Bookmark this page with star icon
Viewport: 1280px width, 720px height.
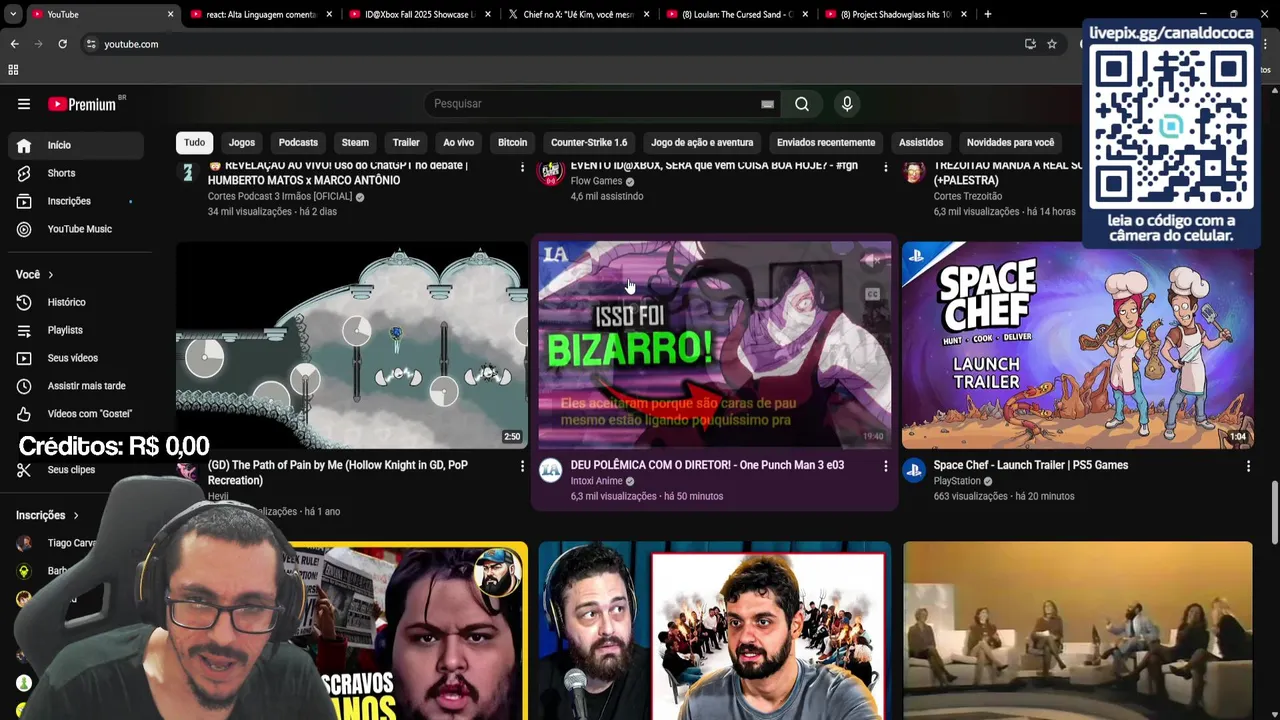point(1052,44)
